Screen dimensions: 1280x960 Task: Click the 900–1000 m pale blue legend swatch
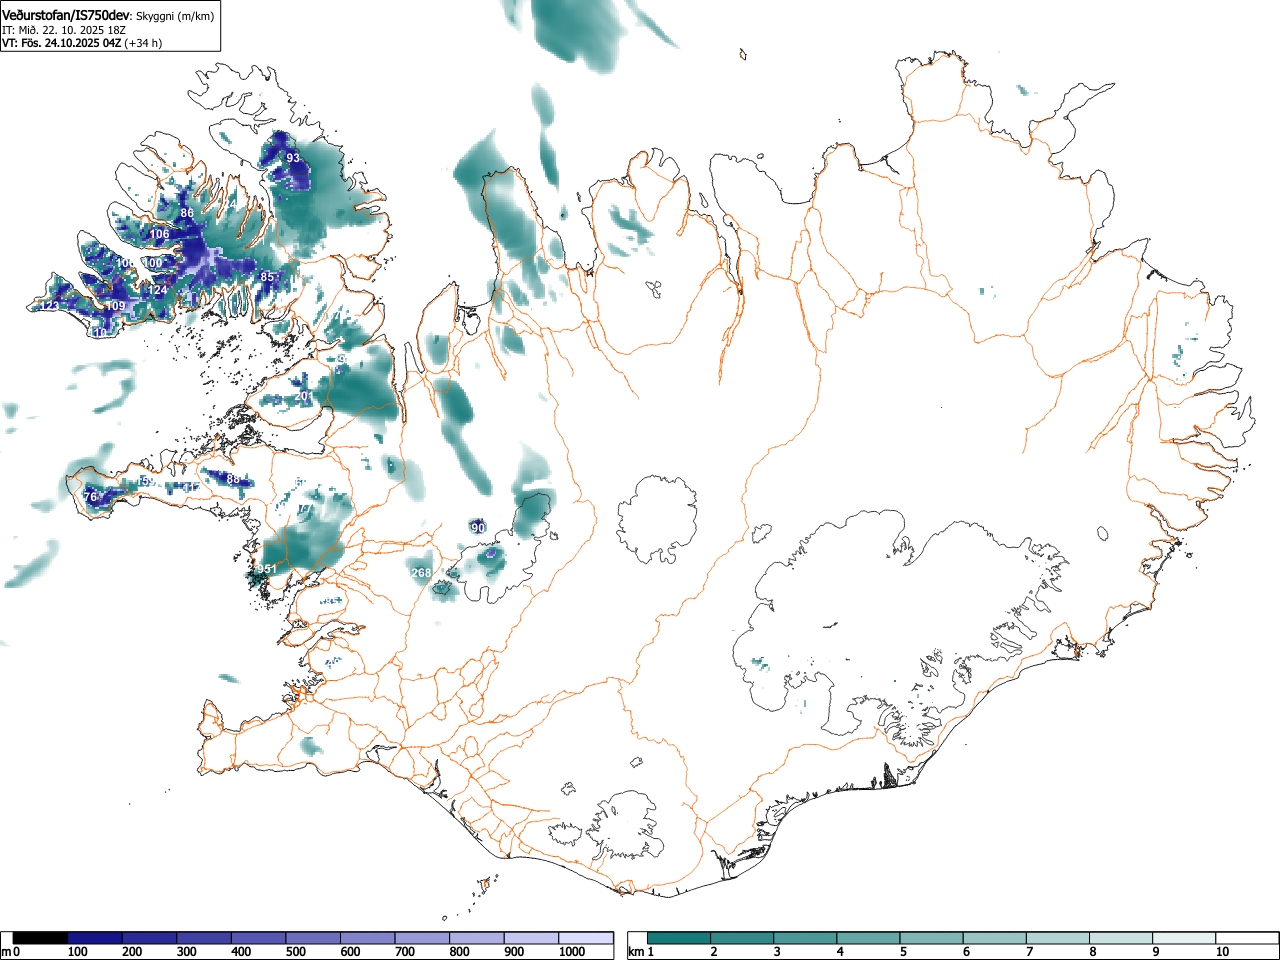pyautogui.click(x=532, y=938)
